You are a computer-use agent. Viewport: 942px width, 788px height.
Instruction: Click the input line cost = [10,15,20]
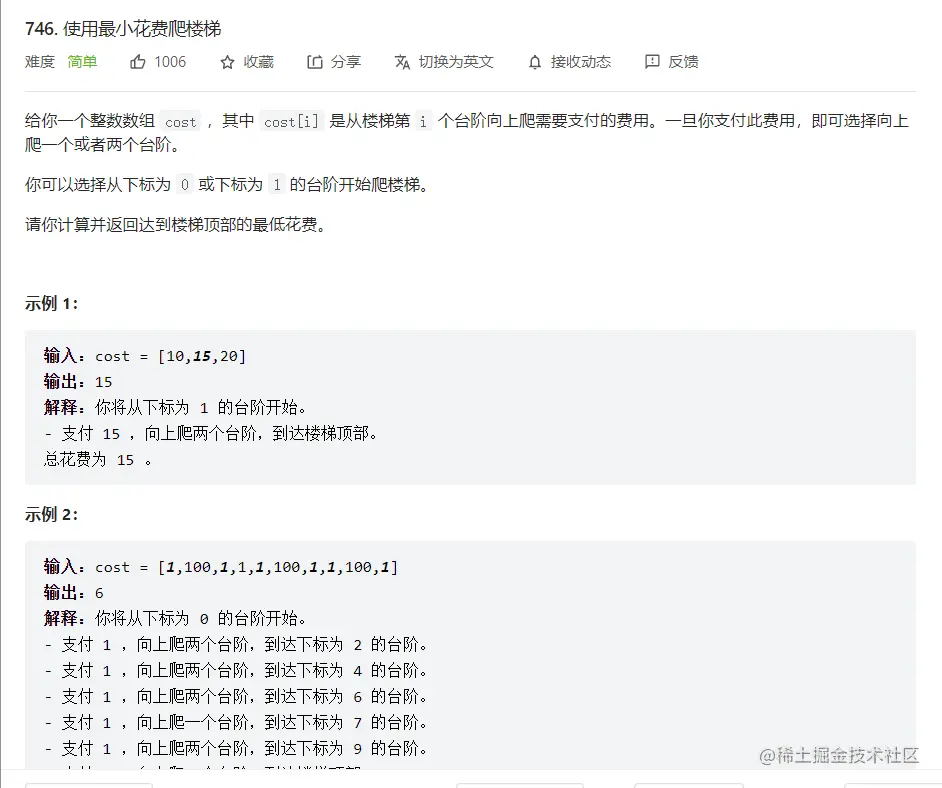pyautogui.click(x=145, y=356)
